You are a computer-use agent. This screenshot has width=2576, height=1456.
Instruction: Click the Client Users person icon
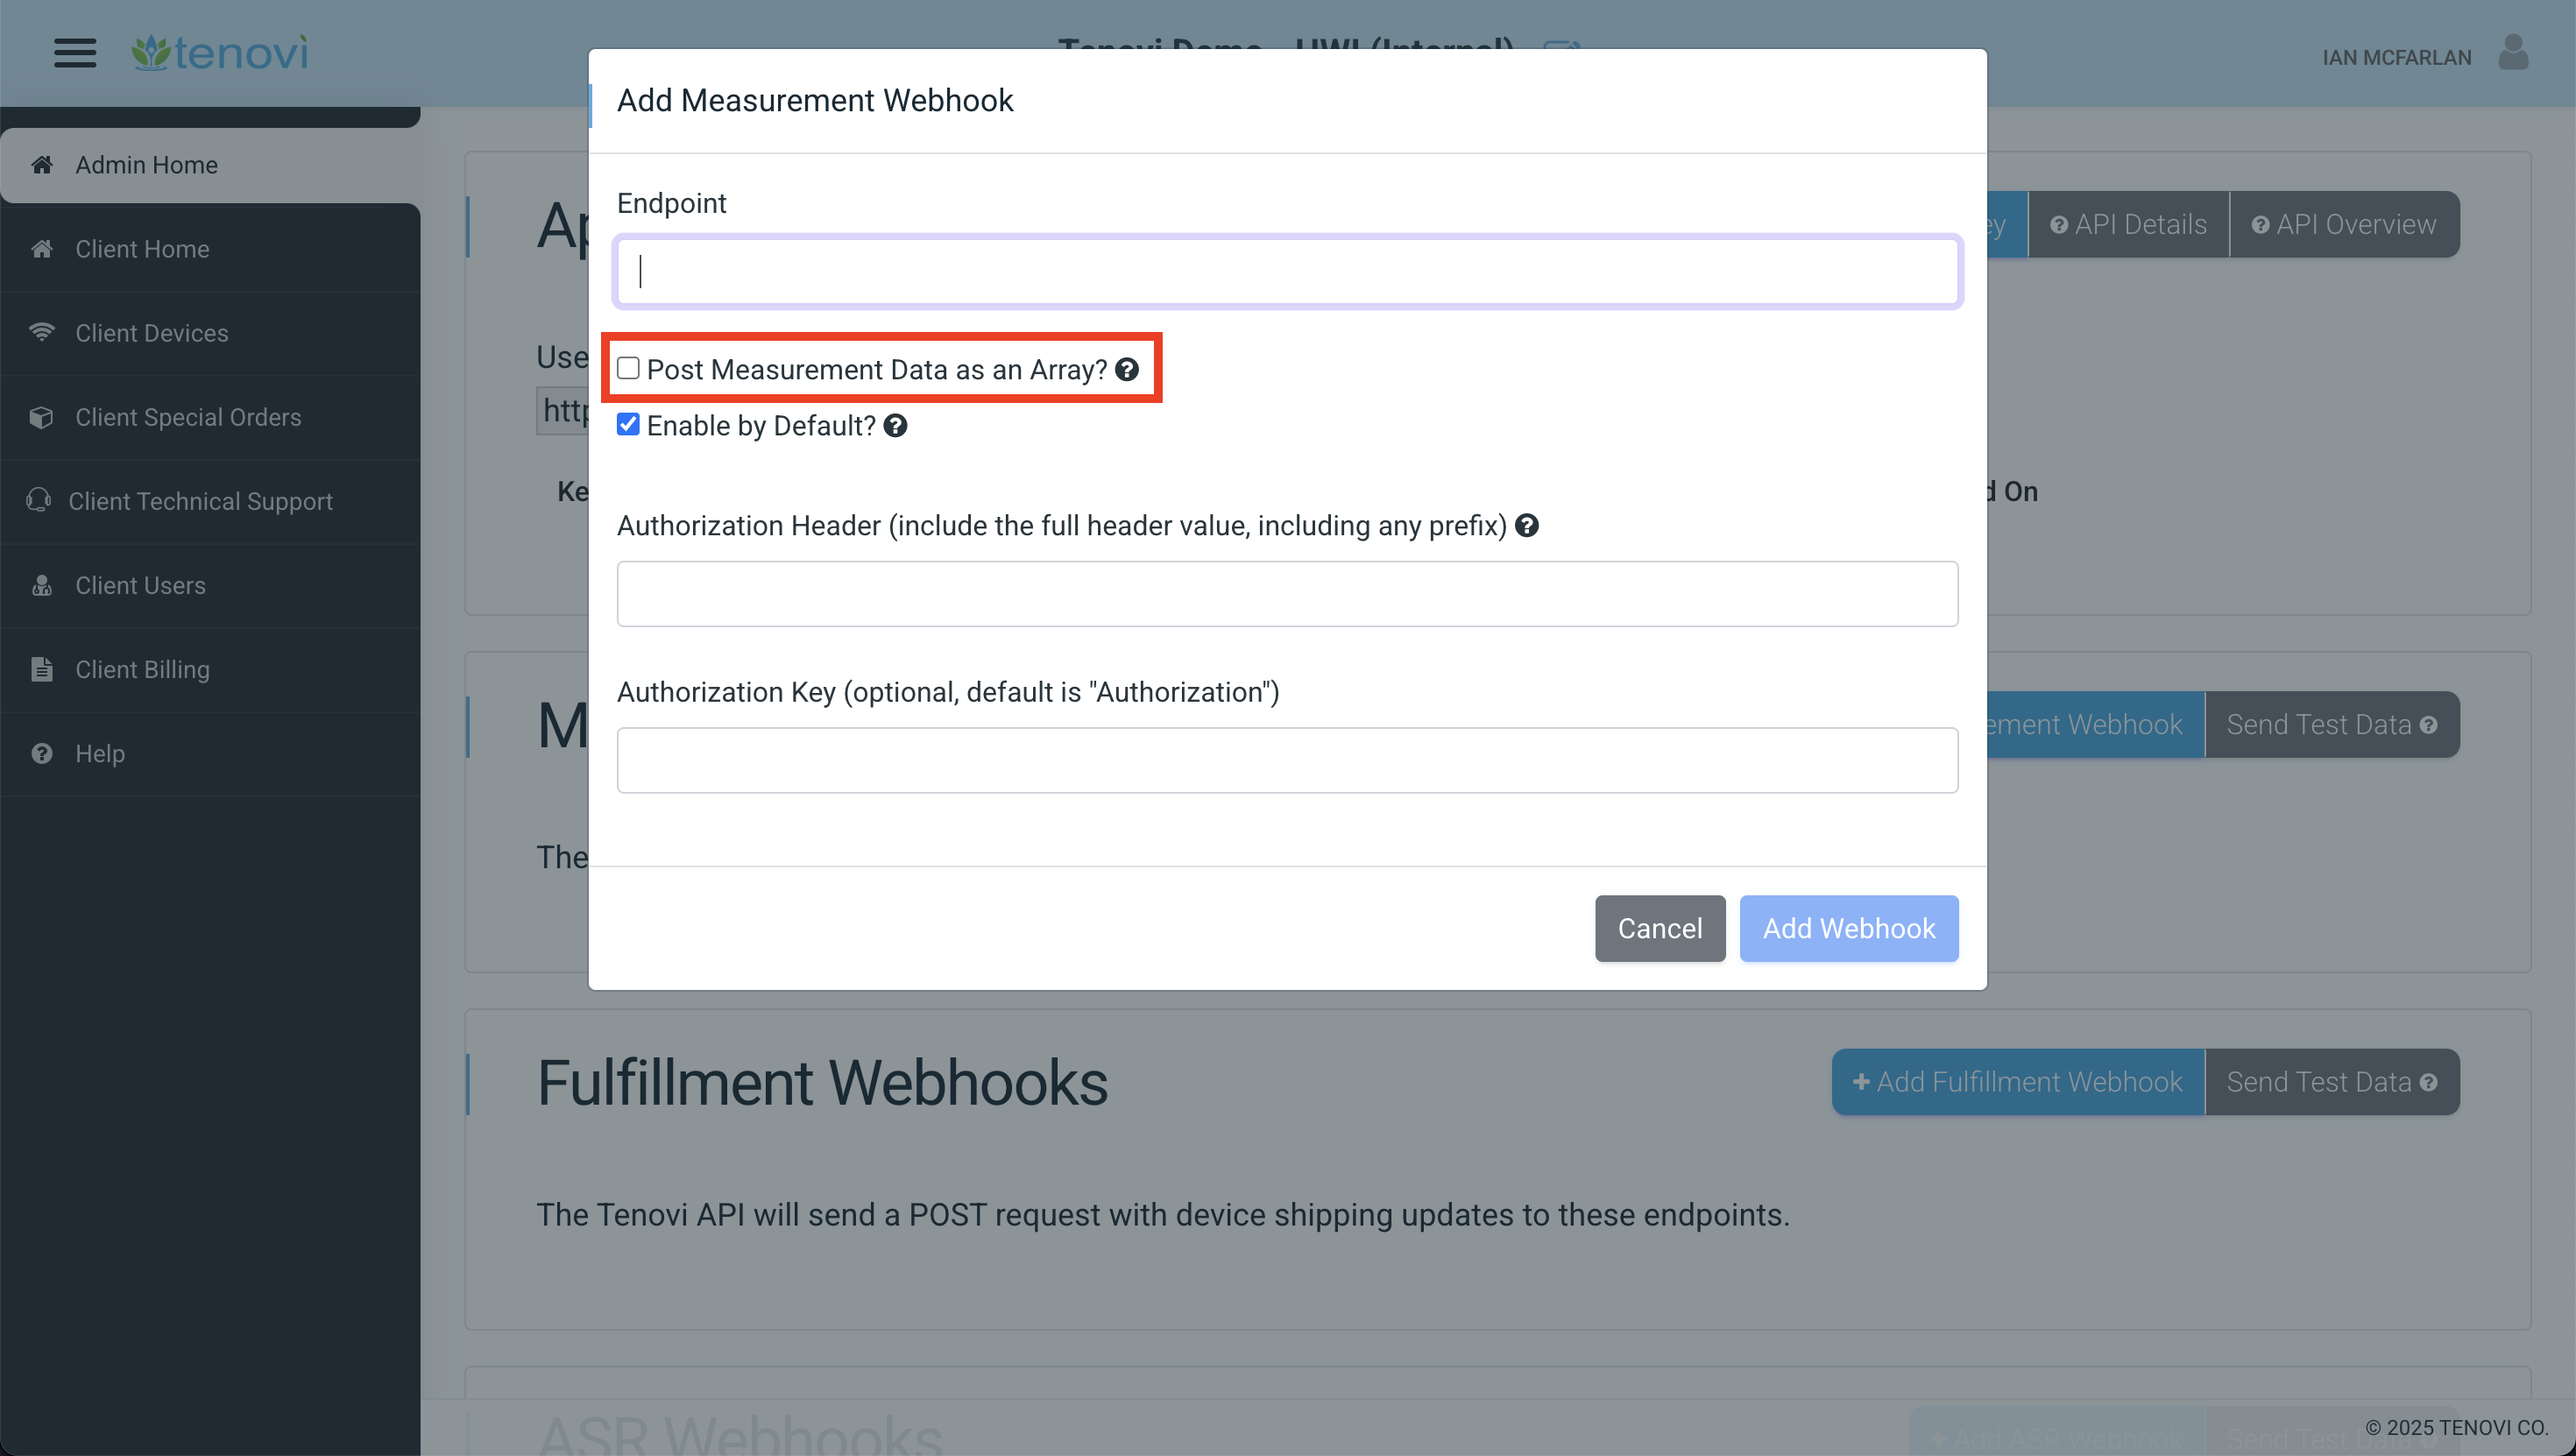click(x=40, y=583)
